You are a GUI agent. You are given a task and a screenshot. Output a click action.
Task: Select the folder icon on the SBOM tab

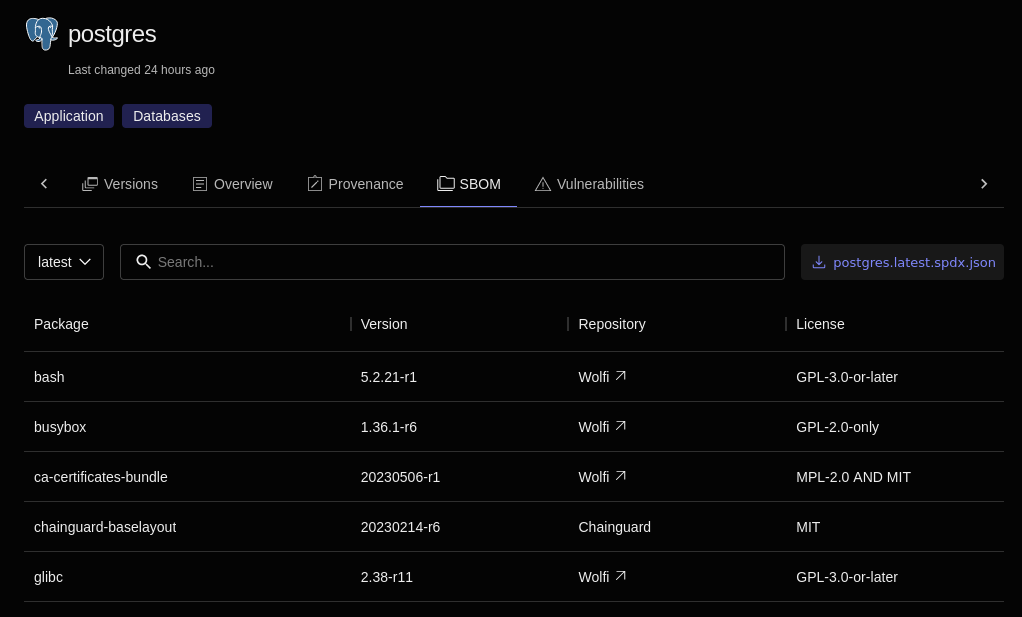click(445, 184)
